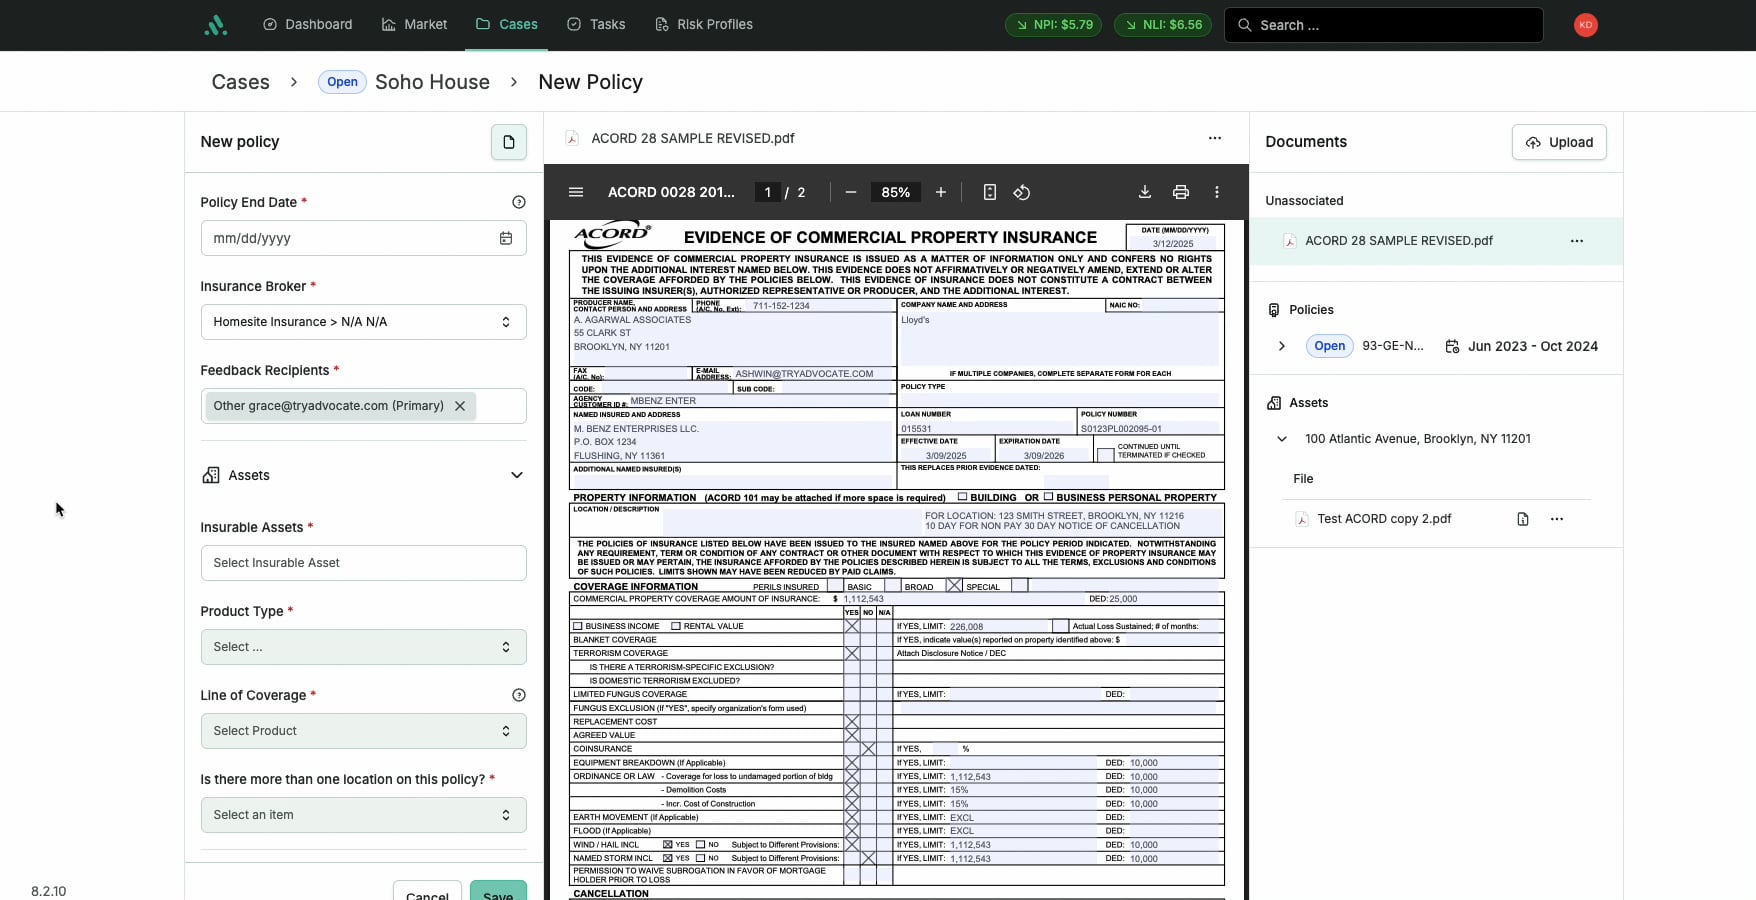Open the PDF viewer sidebar menu
This screenshot has width=1756, height=900.
click(x=576, y=192)
